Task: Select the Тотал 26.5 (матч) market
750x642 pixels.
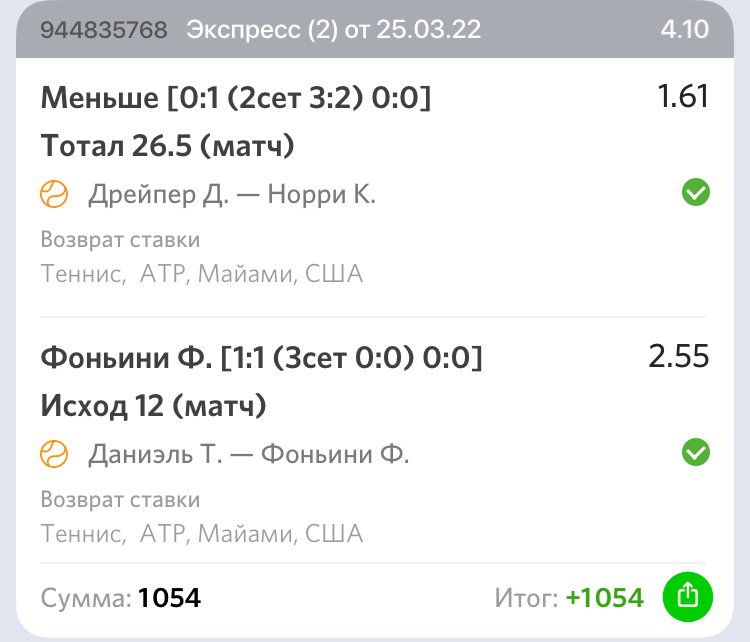Action: point(168,147)
